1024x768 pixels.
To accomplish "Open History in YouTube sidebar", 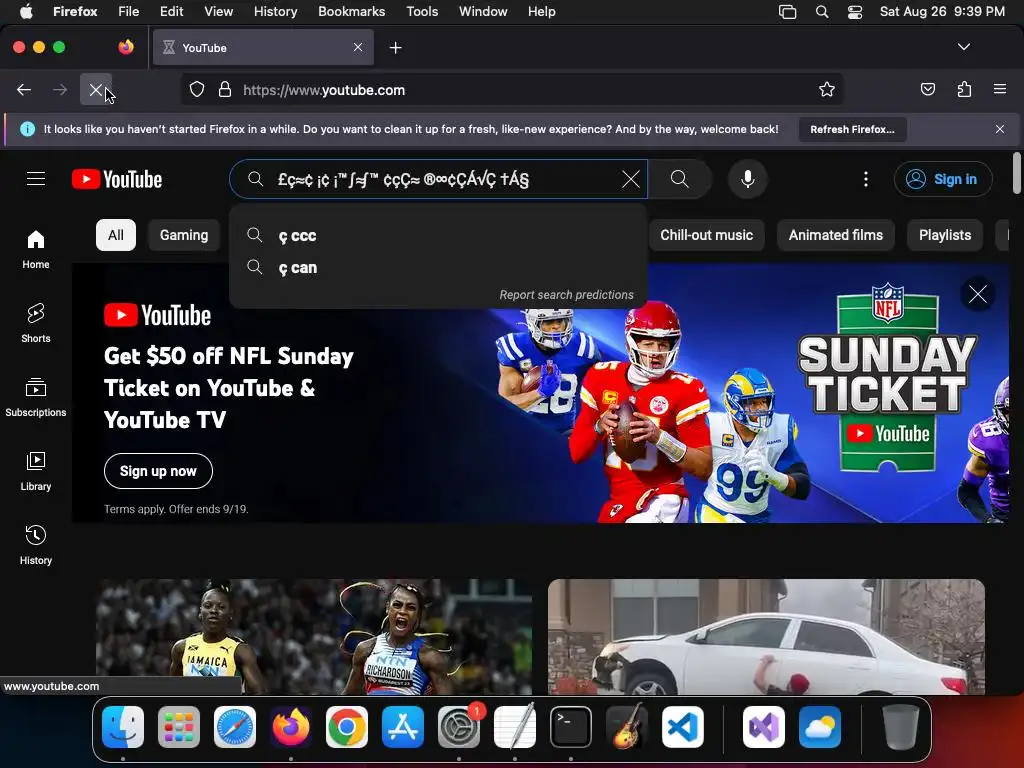I will pos(36,545).
